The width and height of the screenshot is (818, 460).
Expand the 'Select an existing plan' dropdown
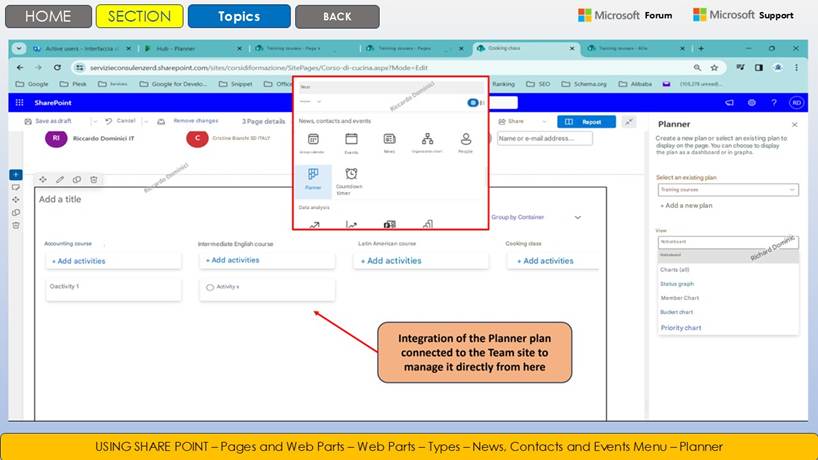click(727, 189)
